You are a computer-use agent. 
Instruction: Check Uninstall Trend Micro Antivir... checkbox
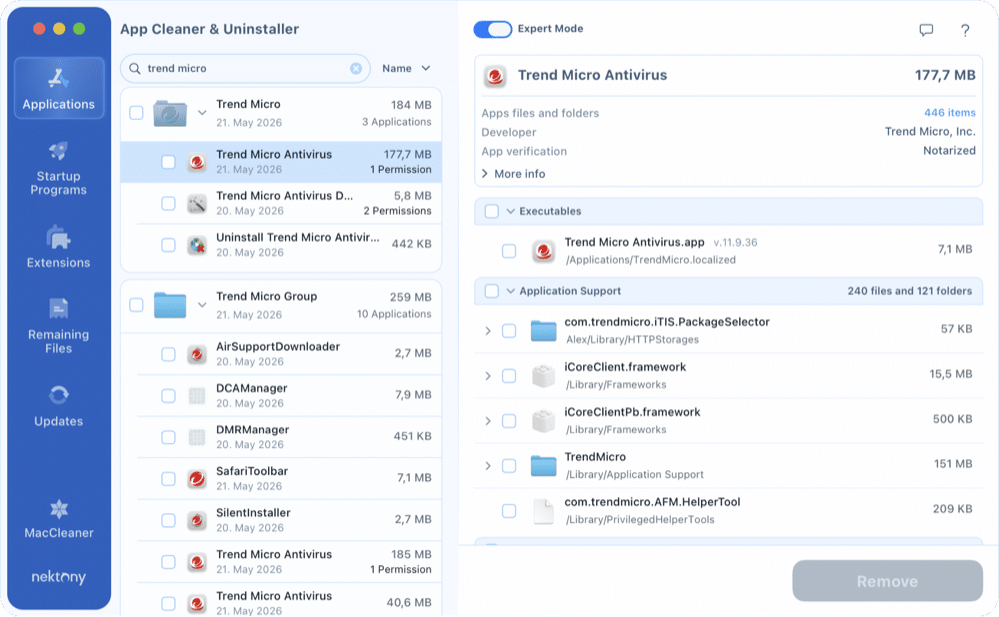[168, 245]
